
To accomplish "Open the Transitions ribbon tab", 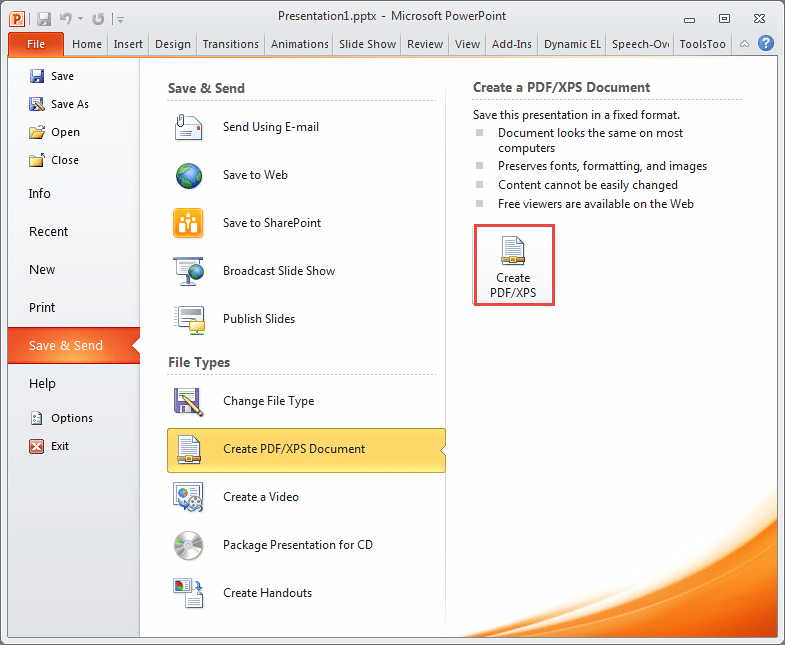I will pyautogui.click(x=231, y=44).
